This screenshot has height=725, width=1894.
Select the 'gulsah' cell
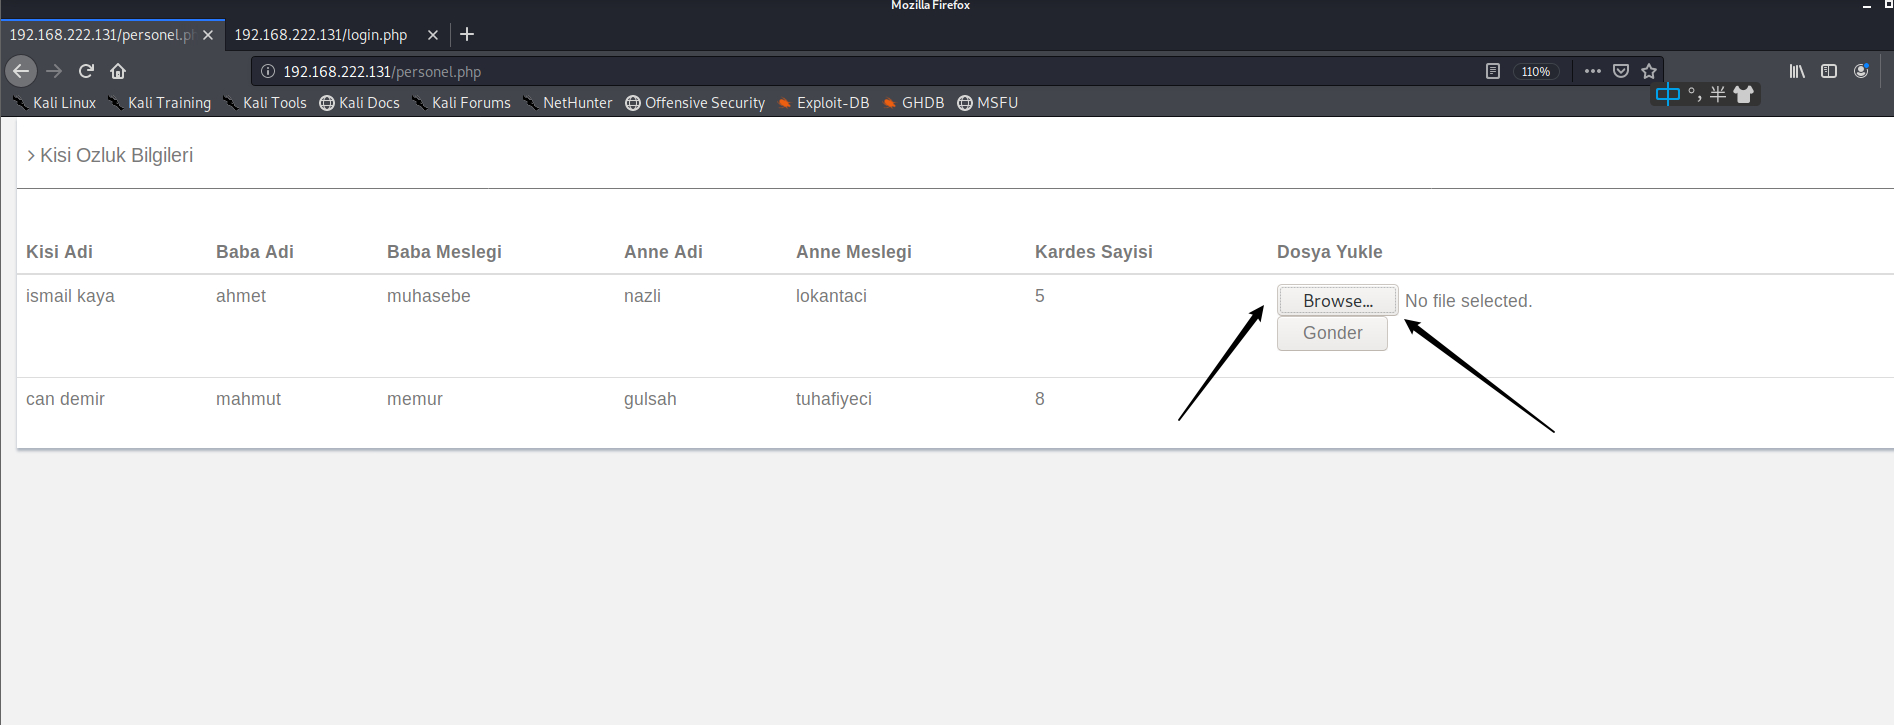pos(650,399)
